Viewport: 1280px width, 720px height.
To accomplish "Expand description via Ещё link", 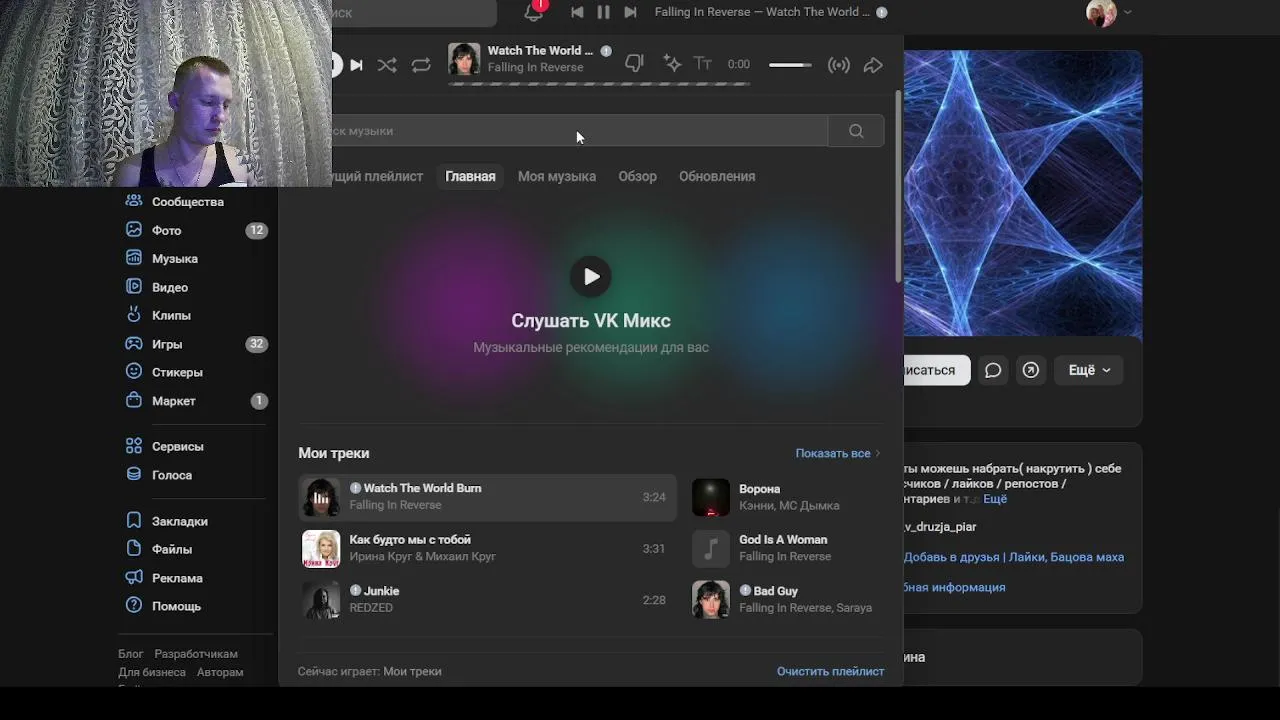I will (x=995, y=499).
